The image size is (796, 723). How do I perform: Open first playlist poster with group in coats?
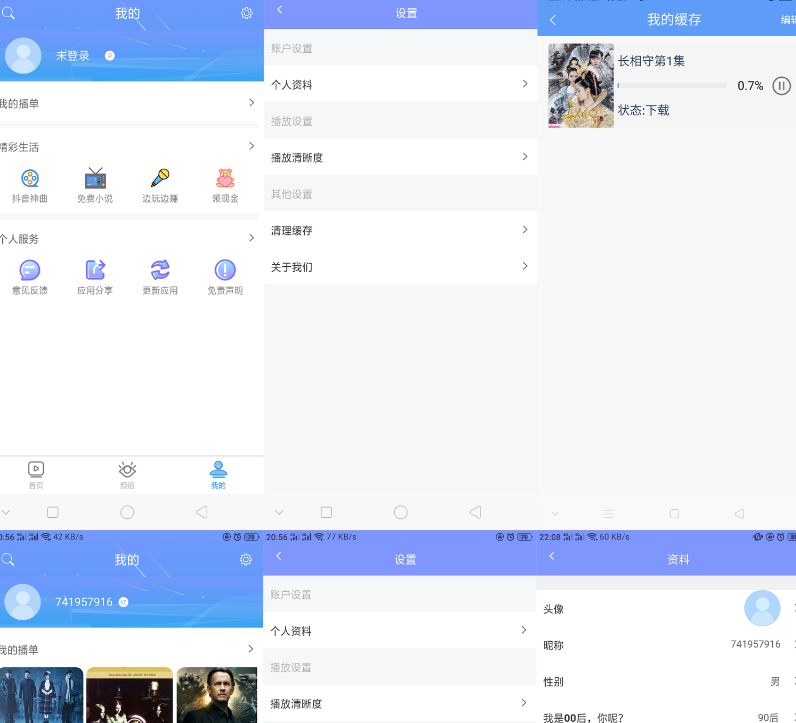coord(42,695)
